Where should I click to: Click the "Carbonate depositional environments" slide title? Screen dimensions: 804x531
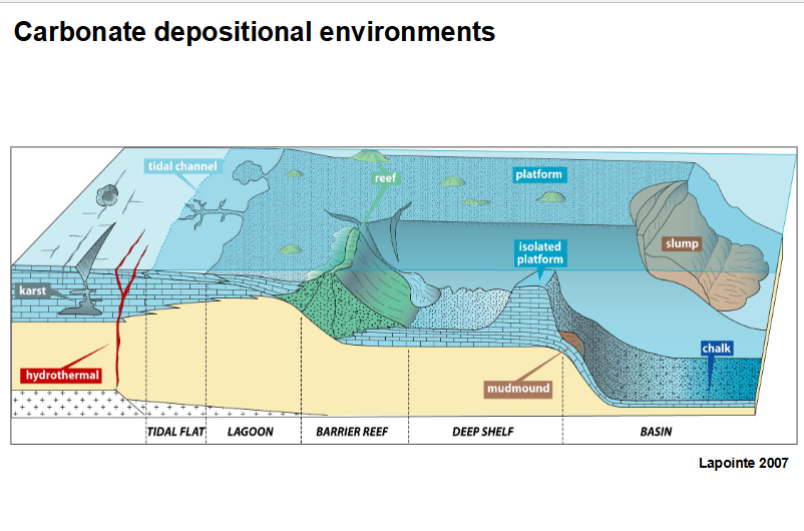(x=254, y=32)
